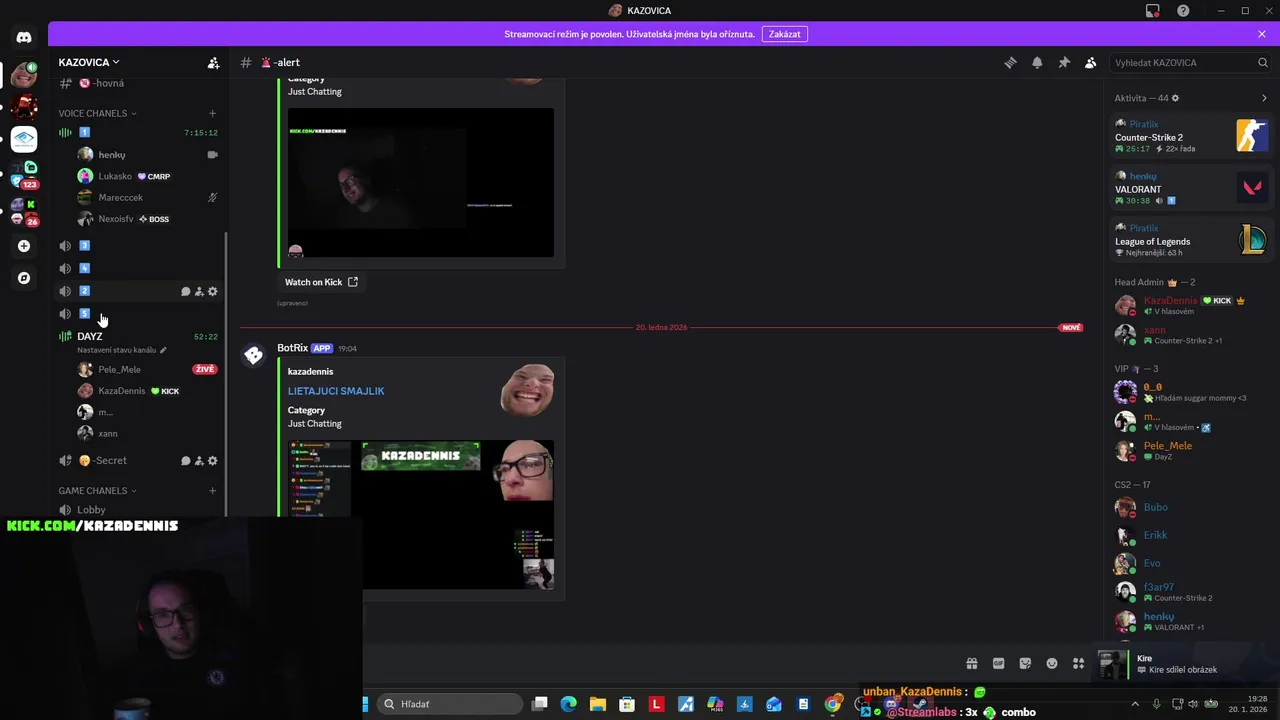
Task: Show hidden system tray icons chevron
Action: 1134,704
